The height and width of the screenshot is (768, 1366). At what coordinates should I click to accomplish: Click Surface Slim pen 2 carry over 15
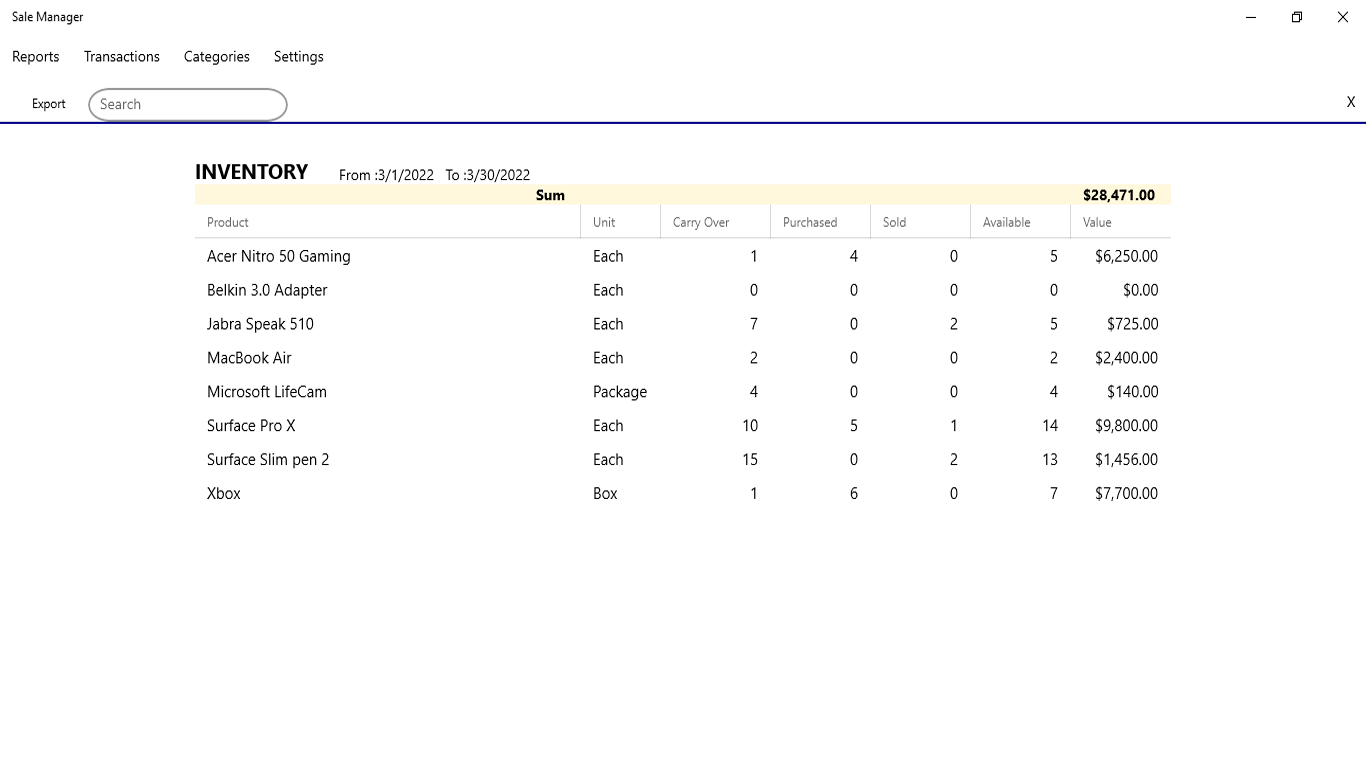750,460
